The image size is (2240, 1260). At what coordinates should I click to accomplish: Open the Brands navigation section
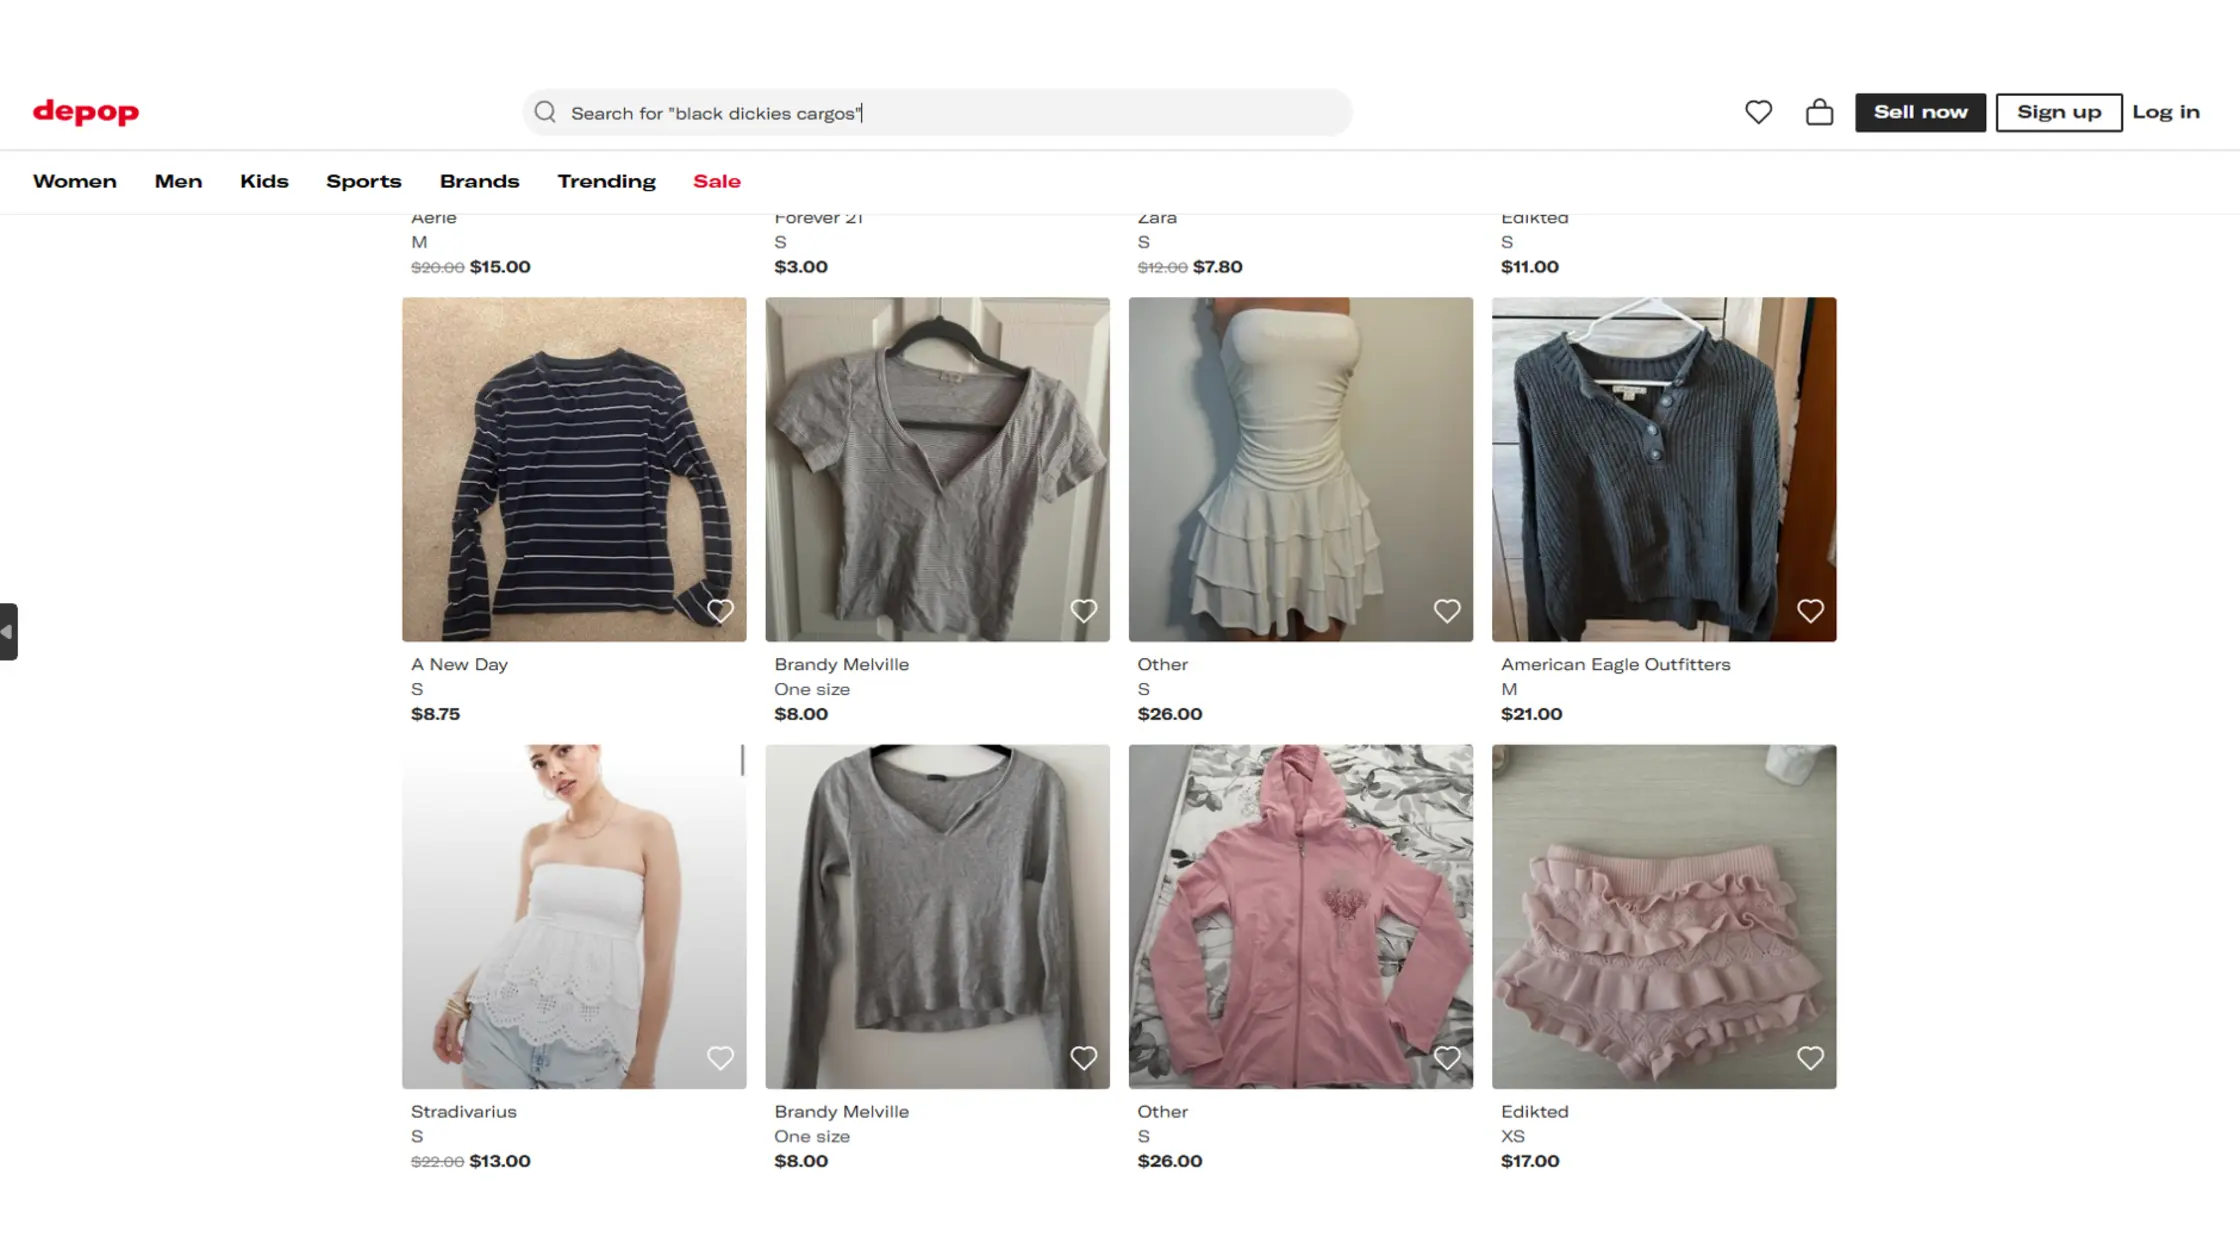(479, 181)
